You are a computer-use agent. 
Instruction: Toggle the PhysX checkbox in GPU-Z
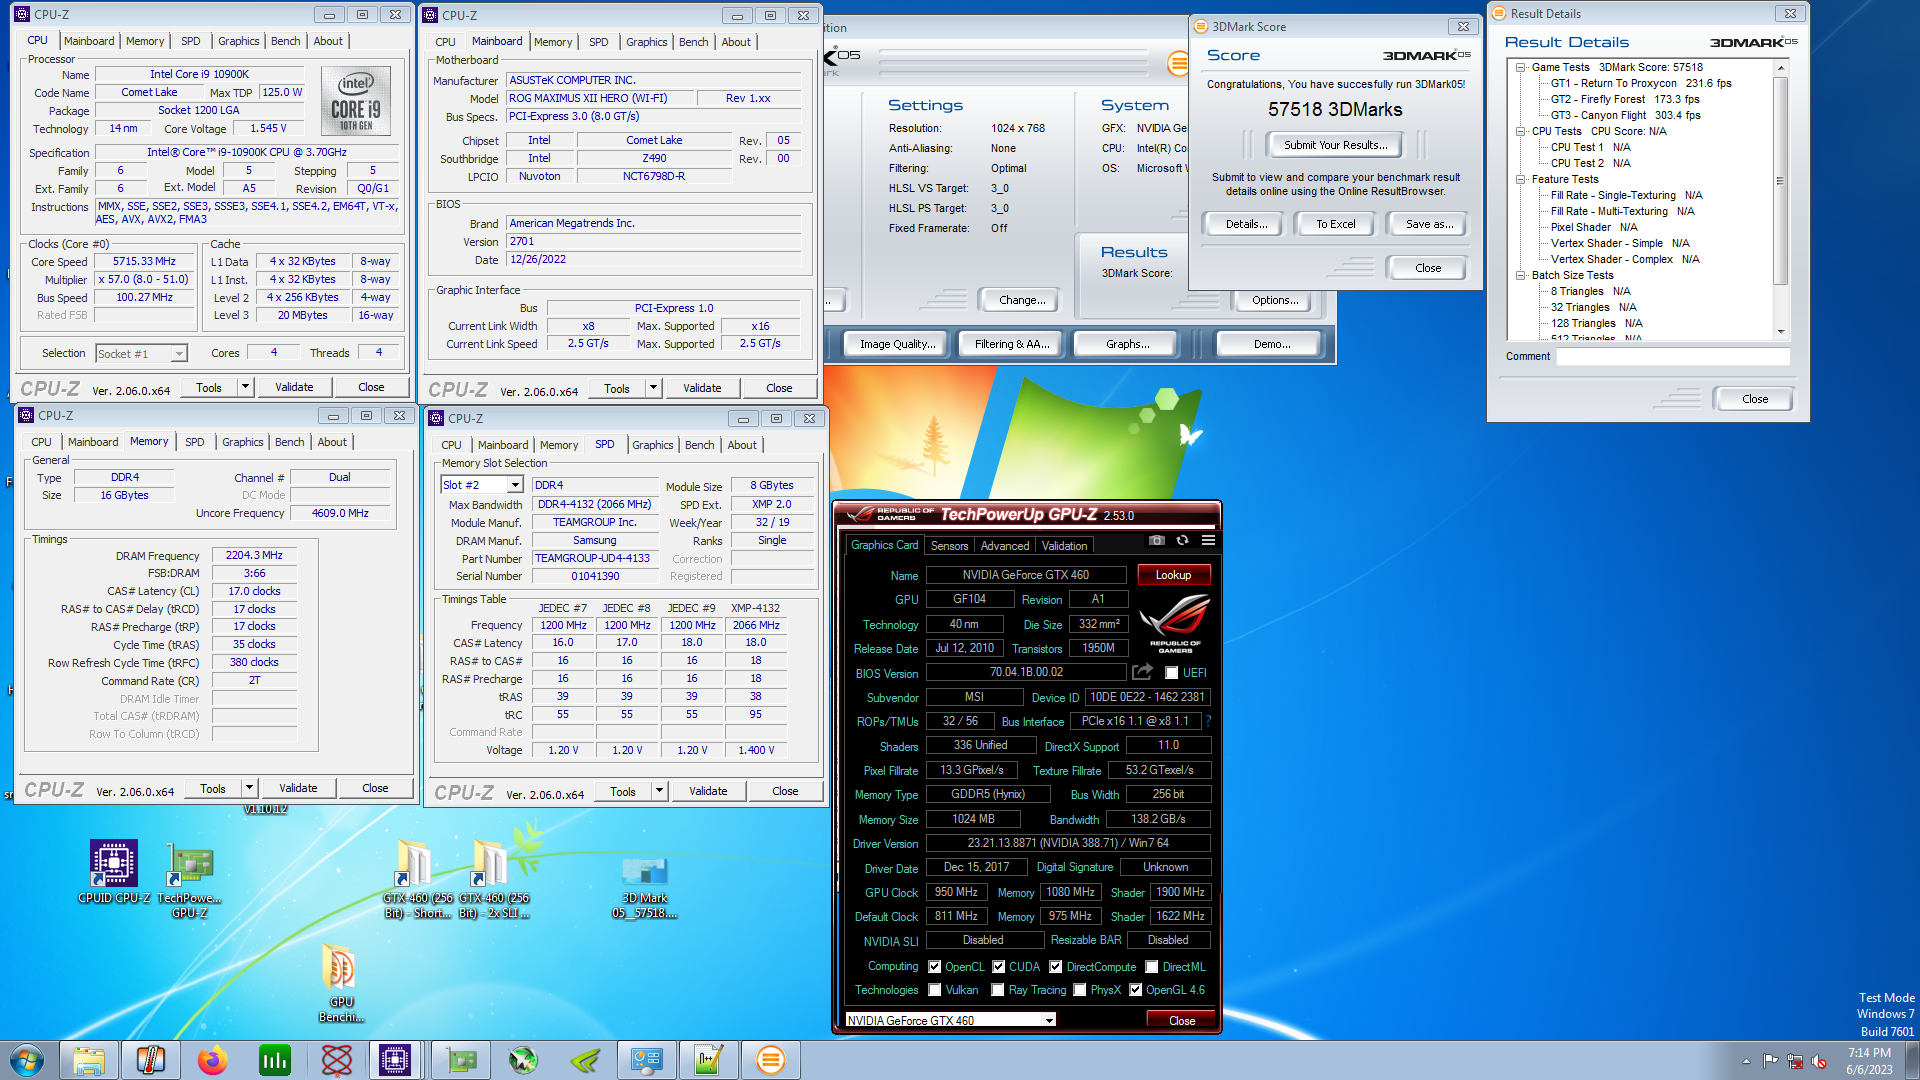click(x=1080, y=990)
